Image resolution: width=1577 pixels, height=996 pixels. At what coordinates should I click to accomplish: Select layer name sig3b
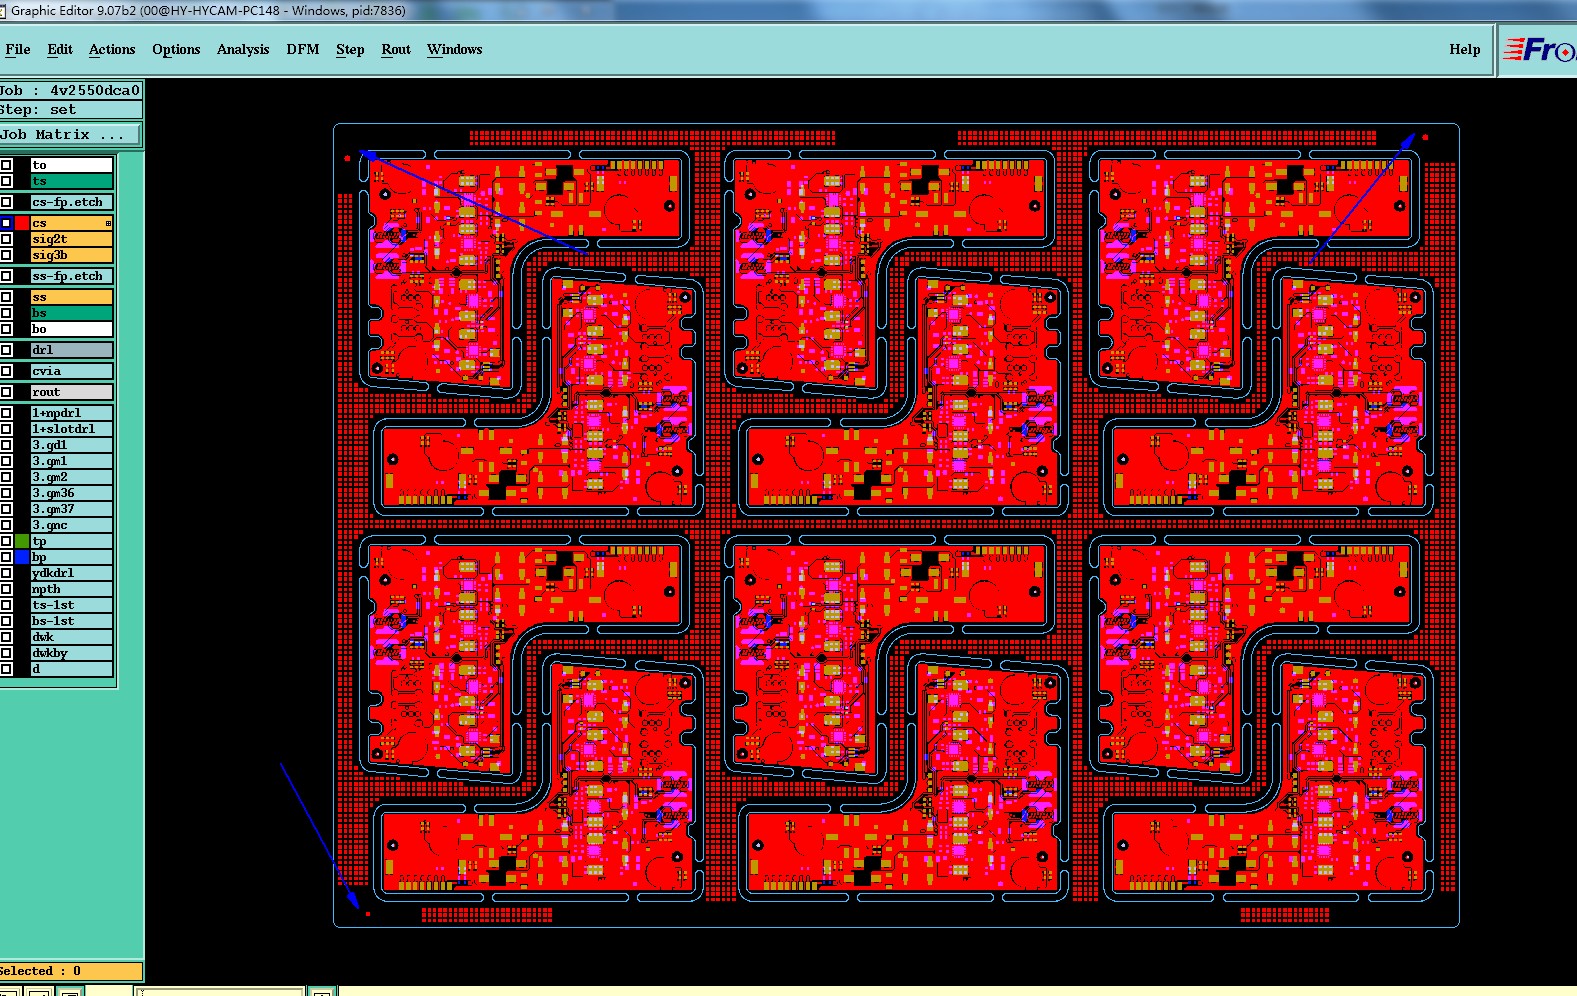(x=72, y=255)
